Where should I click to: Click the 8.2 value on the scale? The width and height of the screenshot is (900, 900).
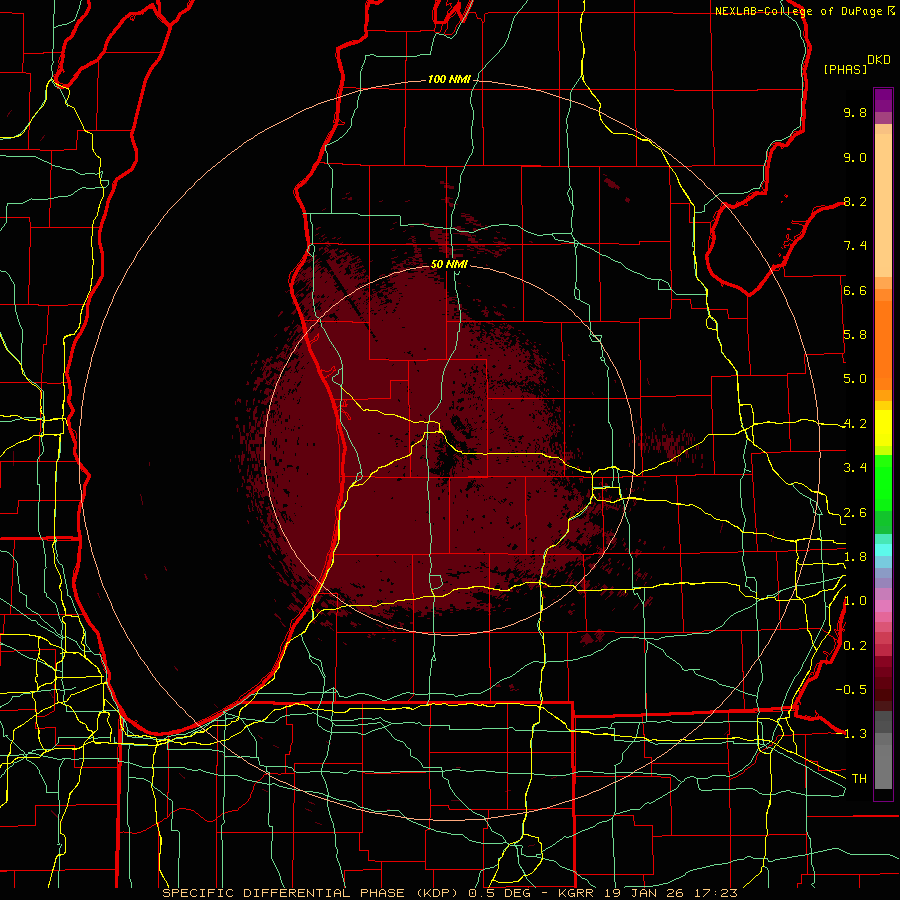855,201
